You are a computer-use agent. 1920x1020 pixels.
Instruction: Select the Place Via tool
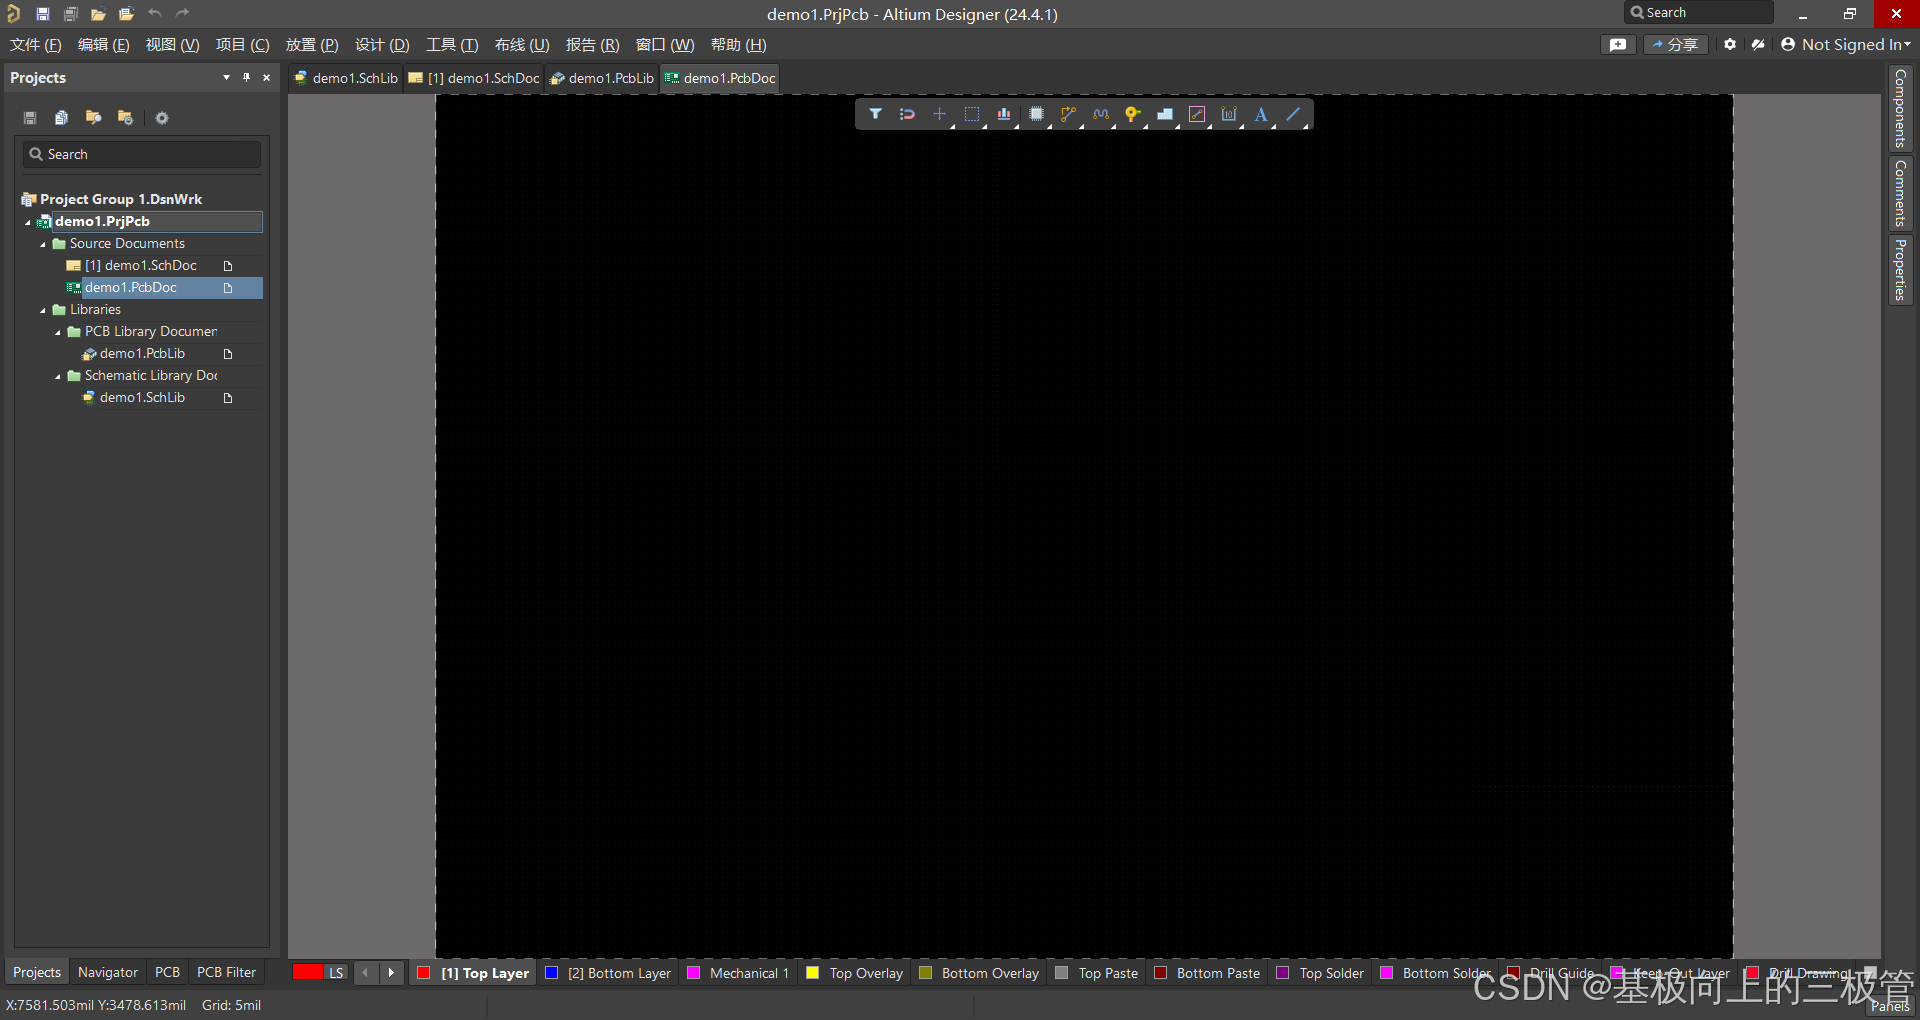(1132, 114)
